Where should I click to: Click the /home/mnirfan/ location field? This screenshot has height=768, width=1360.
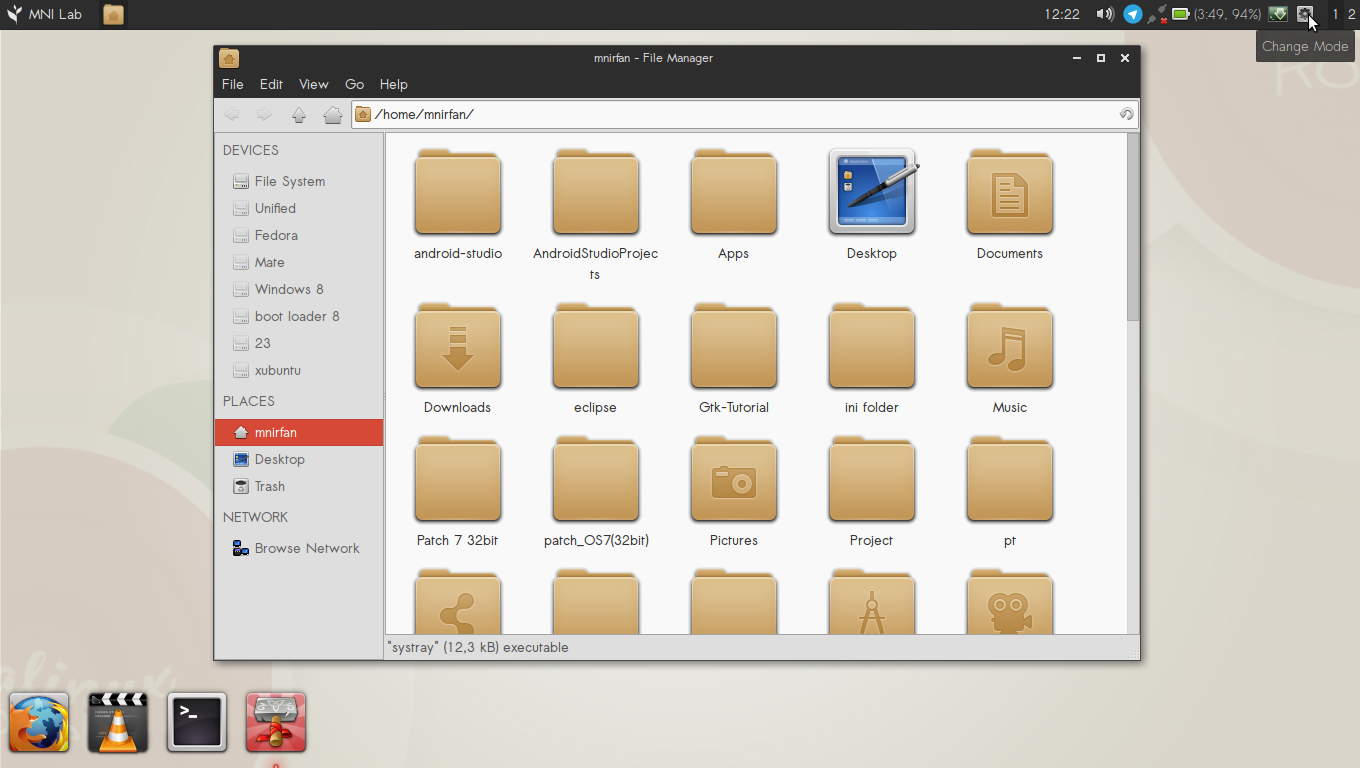click(x=745, y=114)
